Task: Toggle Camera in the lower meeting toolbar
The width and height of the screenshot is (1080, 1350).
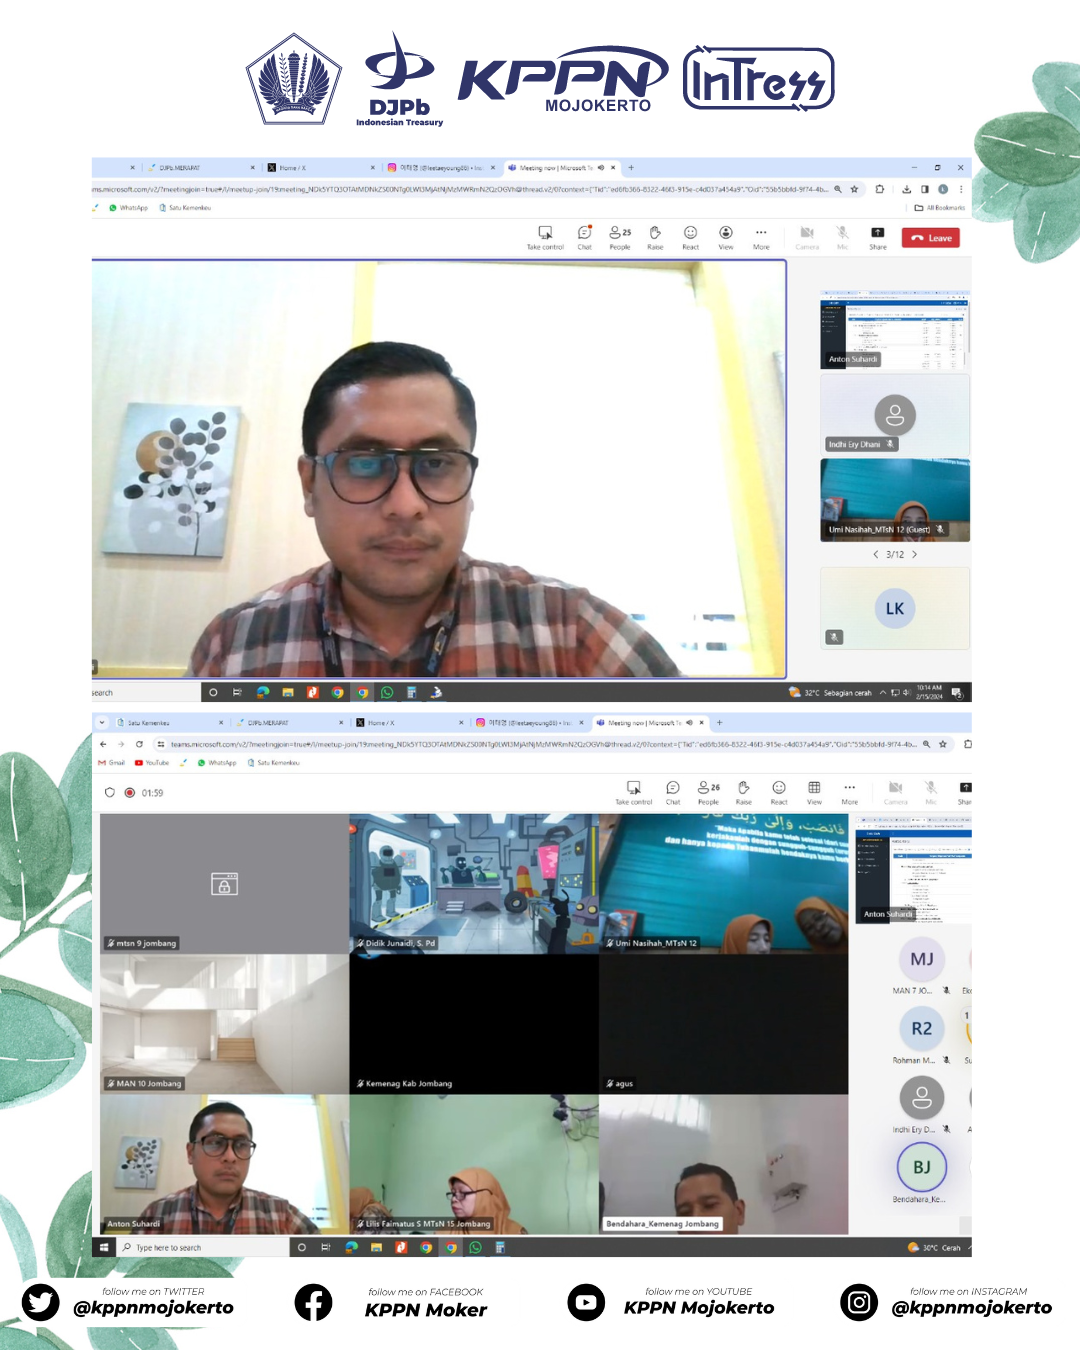Action: click(895, 791)
